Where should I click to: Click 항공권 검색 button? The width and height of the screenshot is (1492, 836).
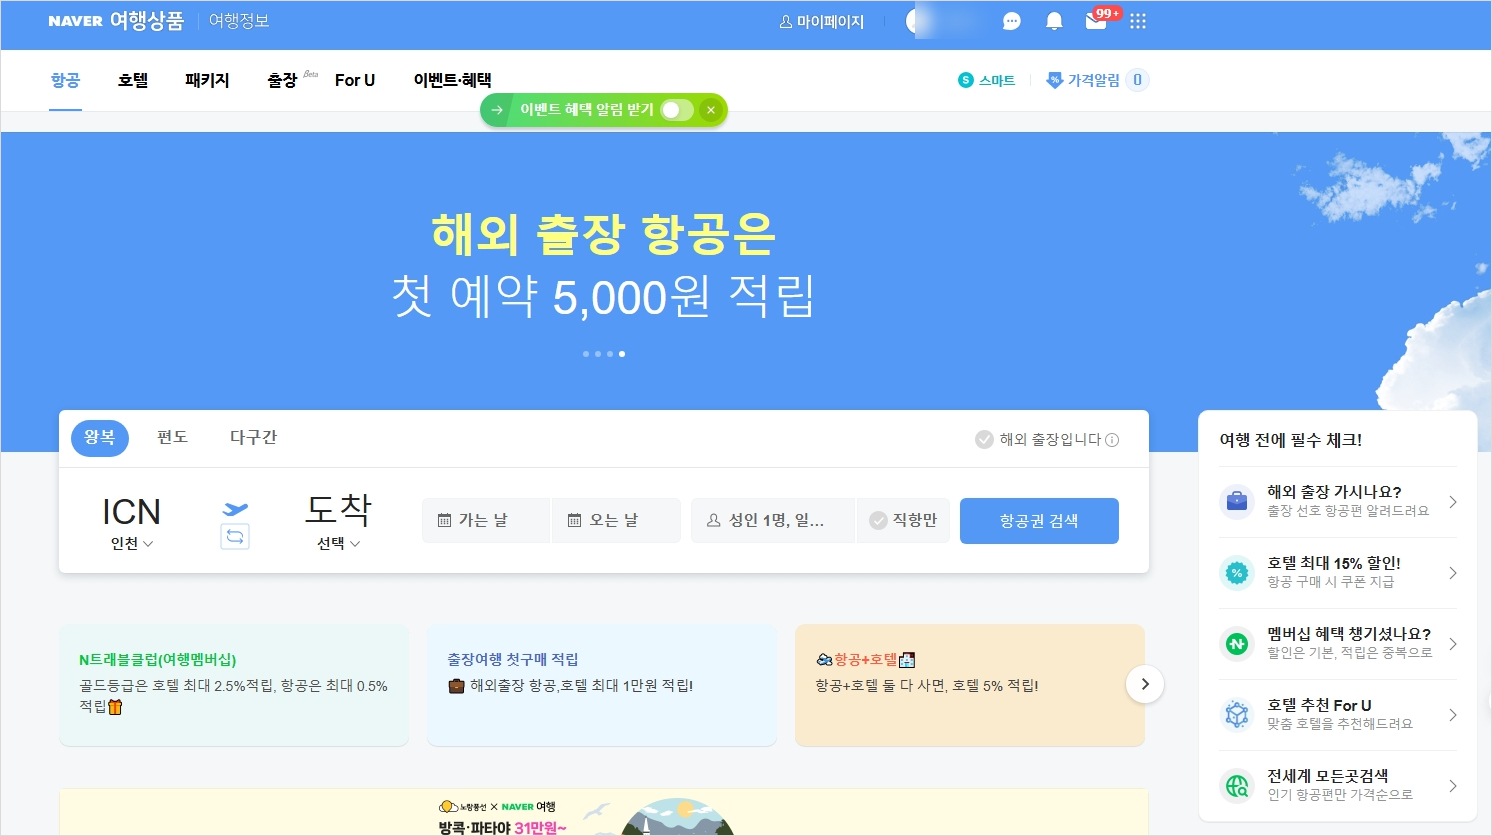[1039, 521]
